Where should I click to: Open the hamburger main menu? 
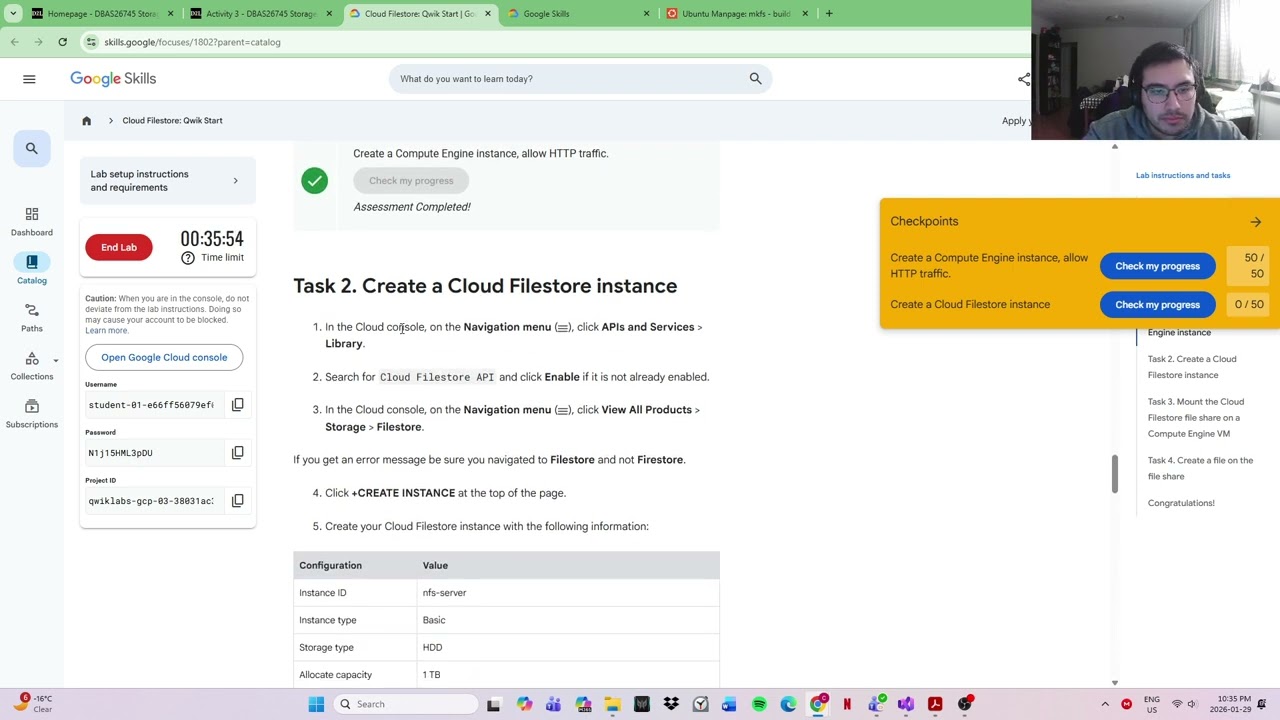click(29, 79)
